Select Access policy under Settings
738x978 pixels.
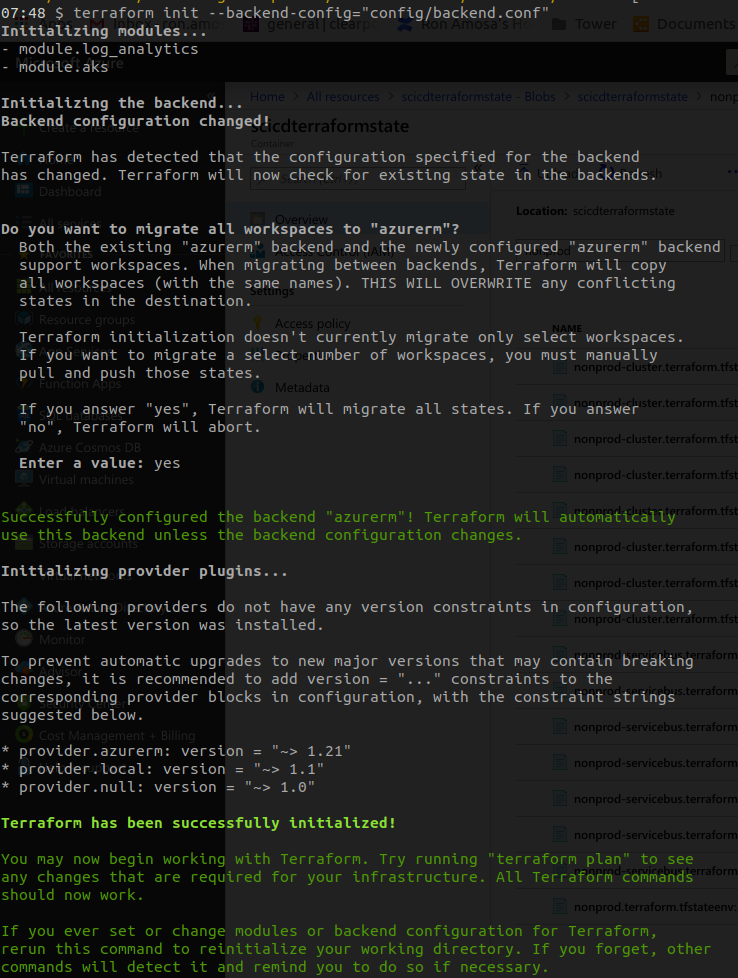click(x=313, y=323)
